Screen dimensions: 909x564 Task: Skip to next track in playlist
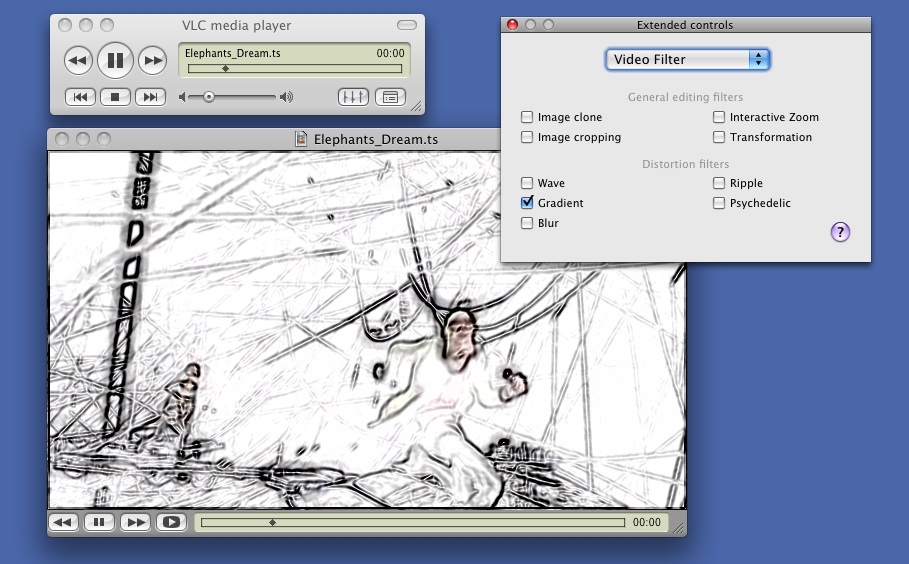(x=150, y=97)
